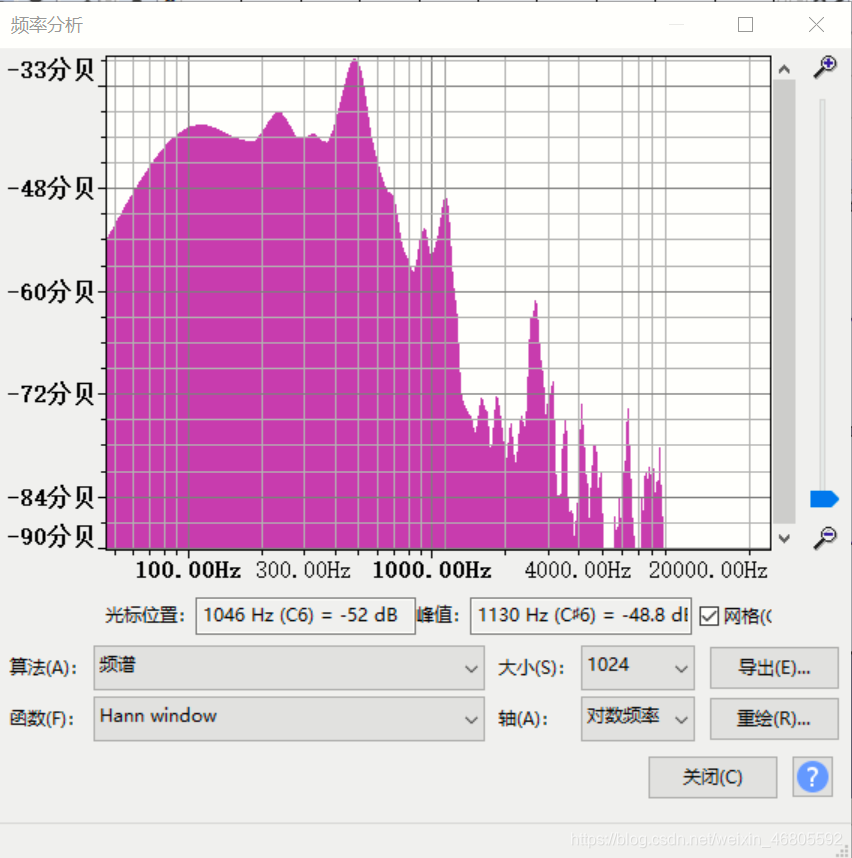The image size is (852, 858).
Task: Click the blue vertical zoom slider handle
Action: coord(824,499)
